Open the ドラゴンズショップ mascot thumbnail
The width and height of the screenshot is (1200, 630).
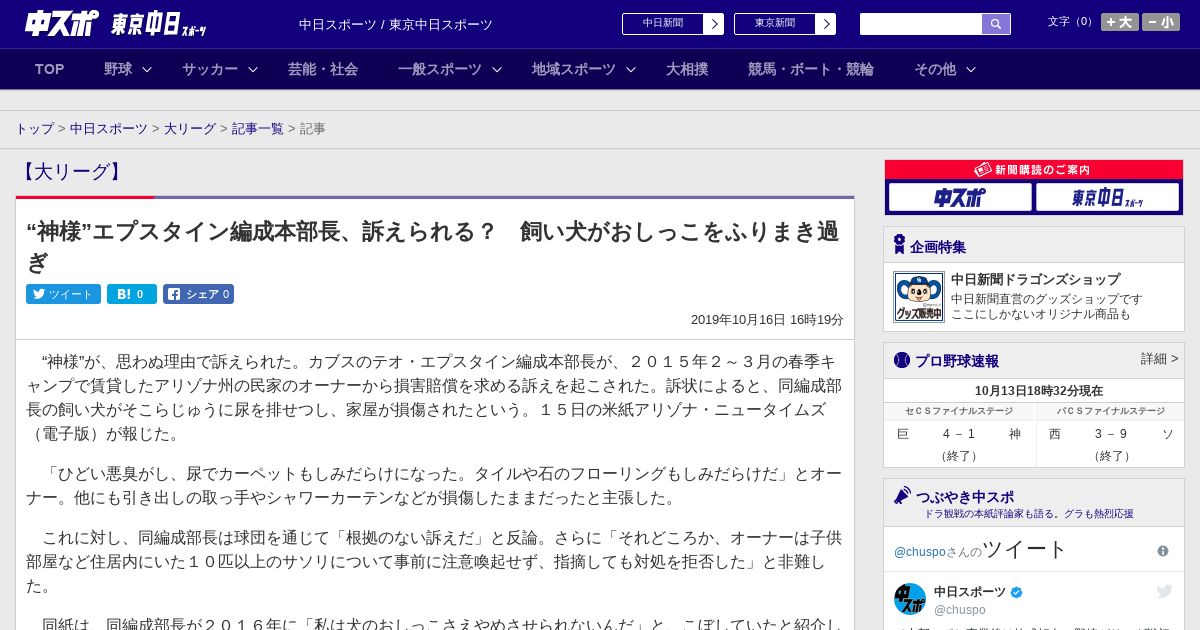click(x=918, y=297)
